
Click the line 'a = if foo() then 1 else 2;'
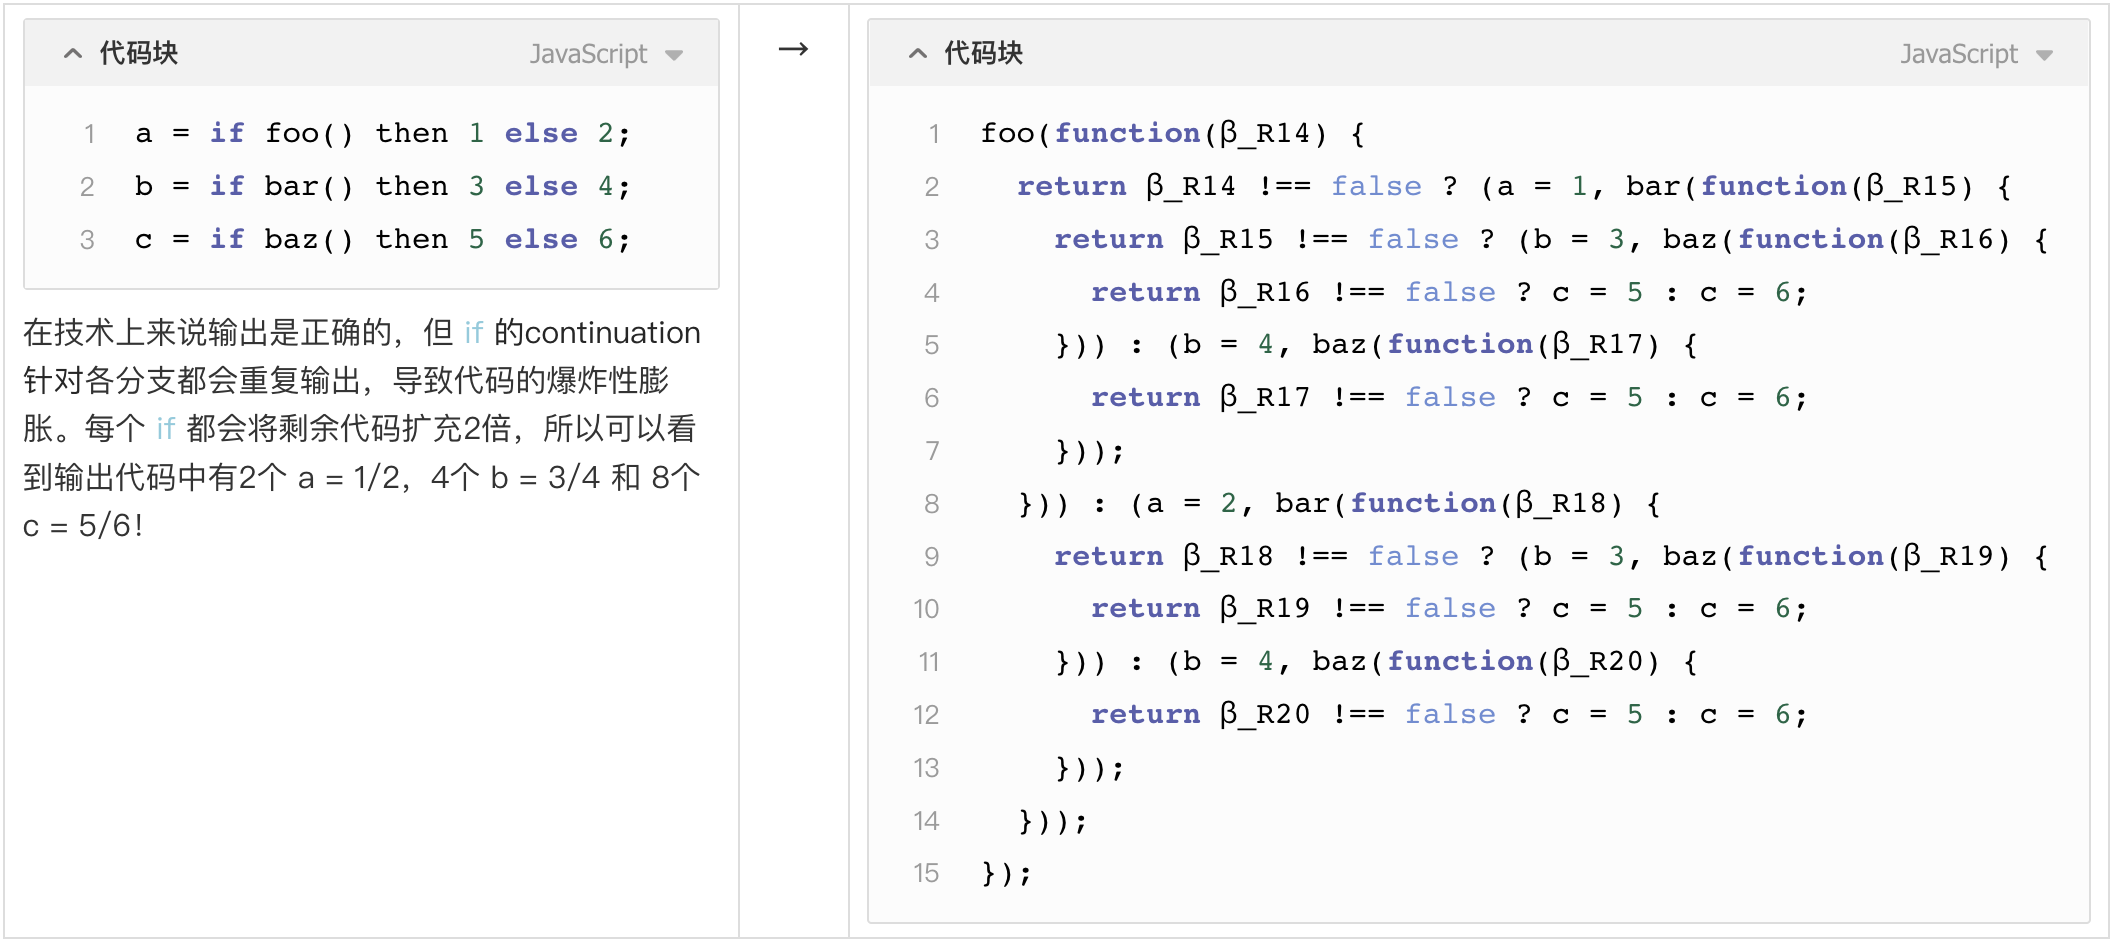[x=383, y=133]
